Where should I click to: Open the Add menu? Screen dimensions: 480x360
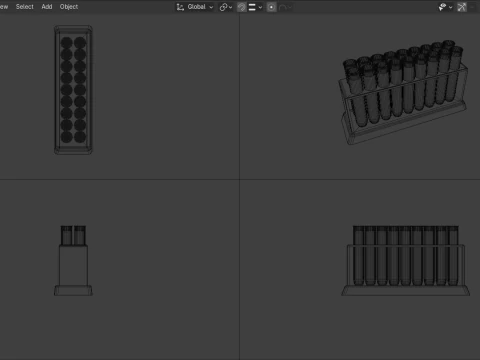[47, 7]
